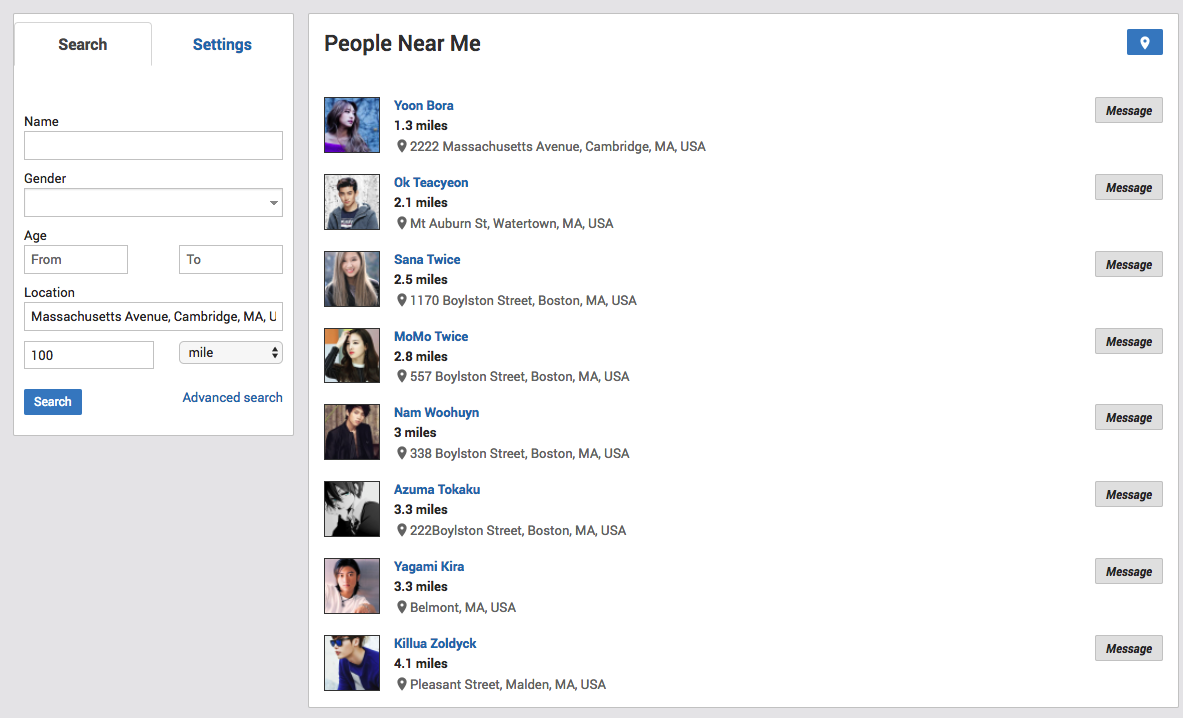The image size is (1183, 718).
Task: Select the Search tab
Action: [83, 44]
